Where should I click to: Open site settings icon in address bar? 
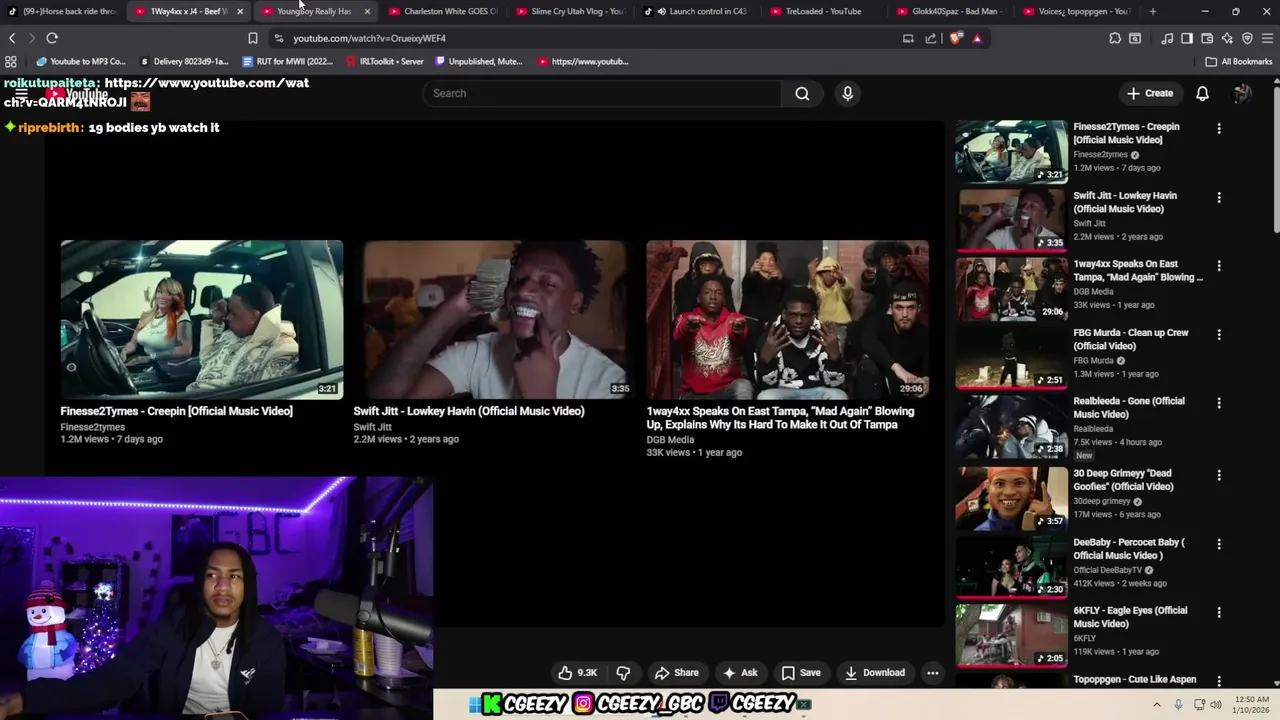coord(279,38)
